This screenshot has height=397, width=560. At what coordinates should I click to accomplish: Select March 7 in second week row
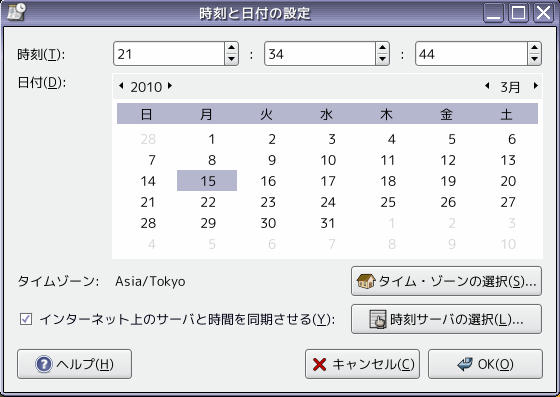click(x=152, y=160)
